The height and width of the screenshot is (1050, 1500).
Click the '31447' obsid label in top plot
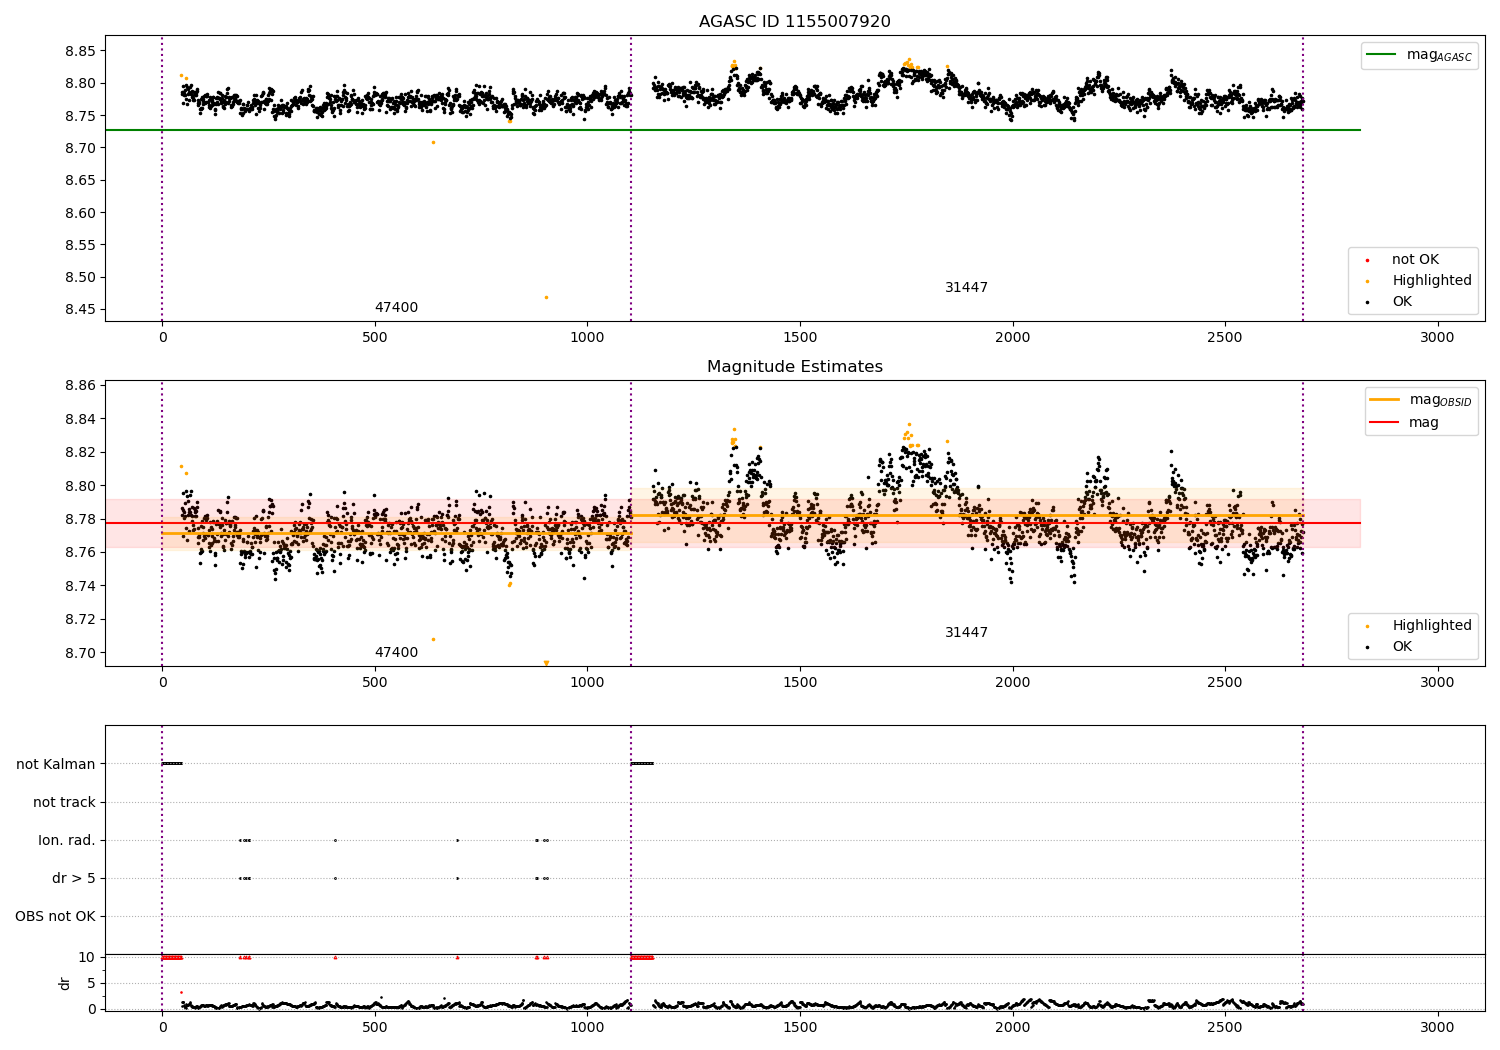pyautogui.click(x=966, y=288)
